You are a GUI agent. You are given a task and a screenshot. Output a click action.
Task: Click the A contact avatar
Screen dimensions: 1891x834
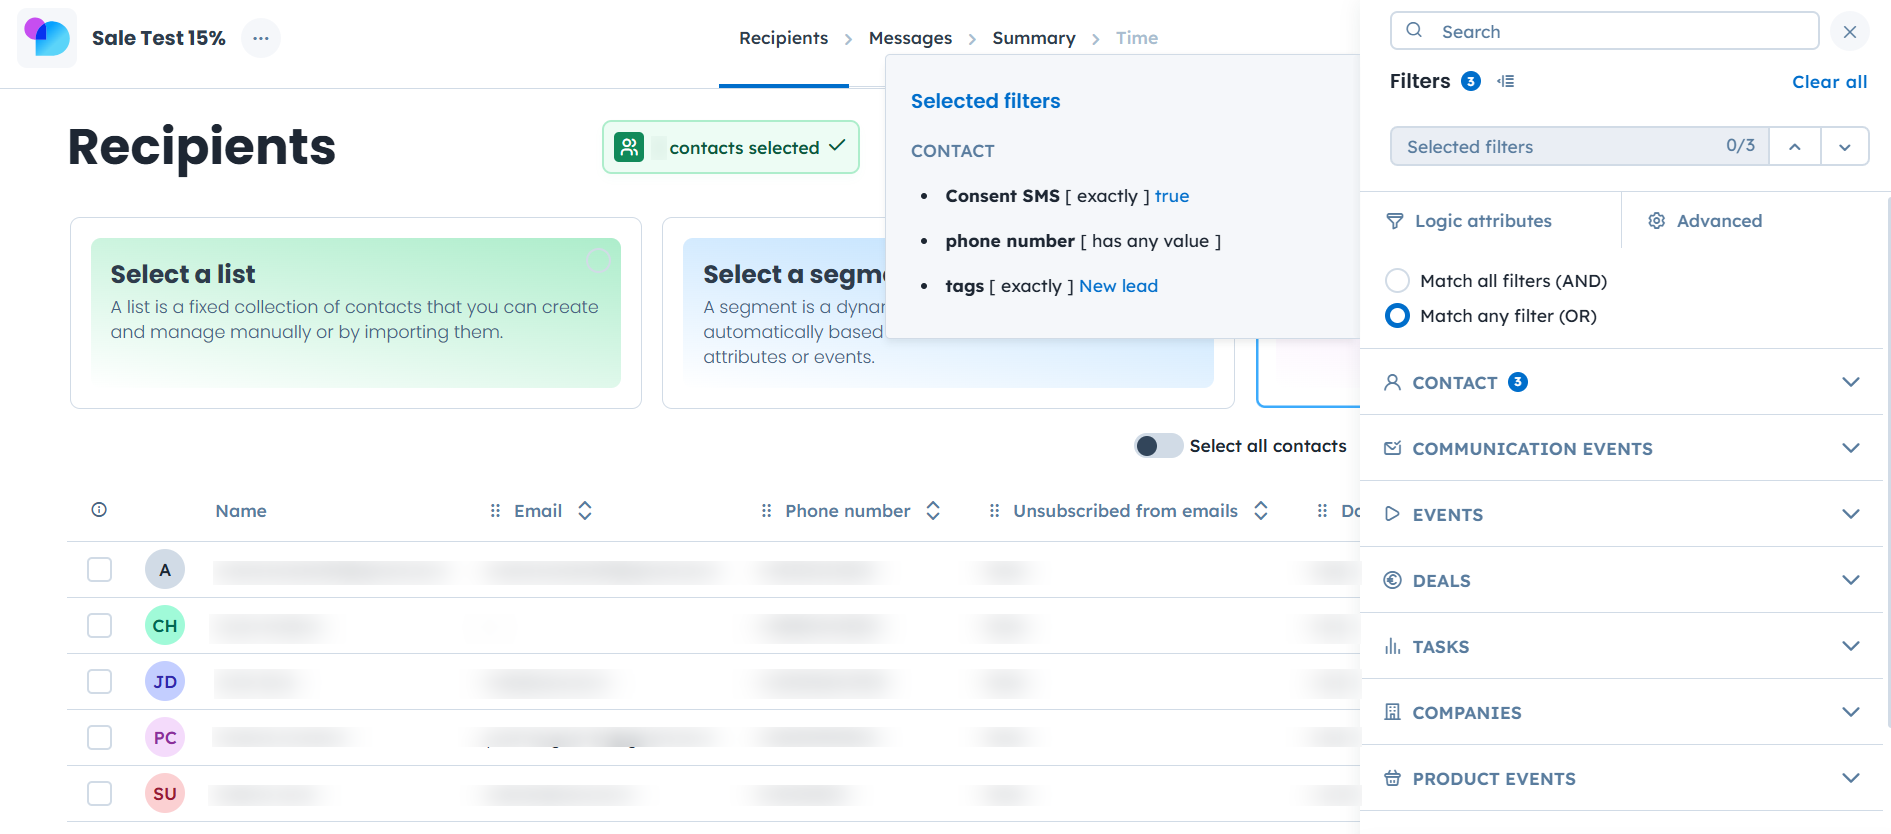click(x=165, y=570)
